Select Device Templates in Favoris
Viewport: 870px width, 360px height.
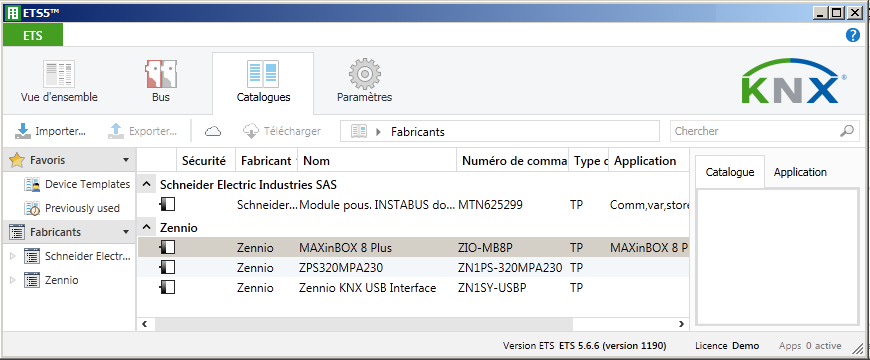[x=88, y=184]
